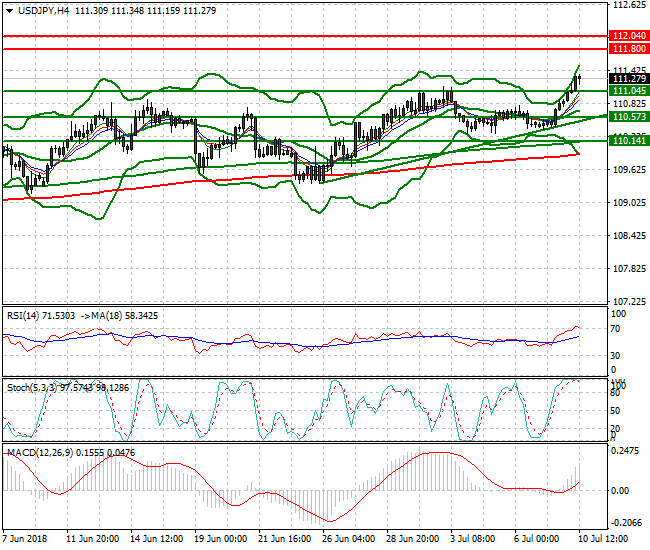Click the MACD scale value 0.2475

point(625,451)
